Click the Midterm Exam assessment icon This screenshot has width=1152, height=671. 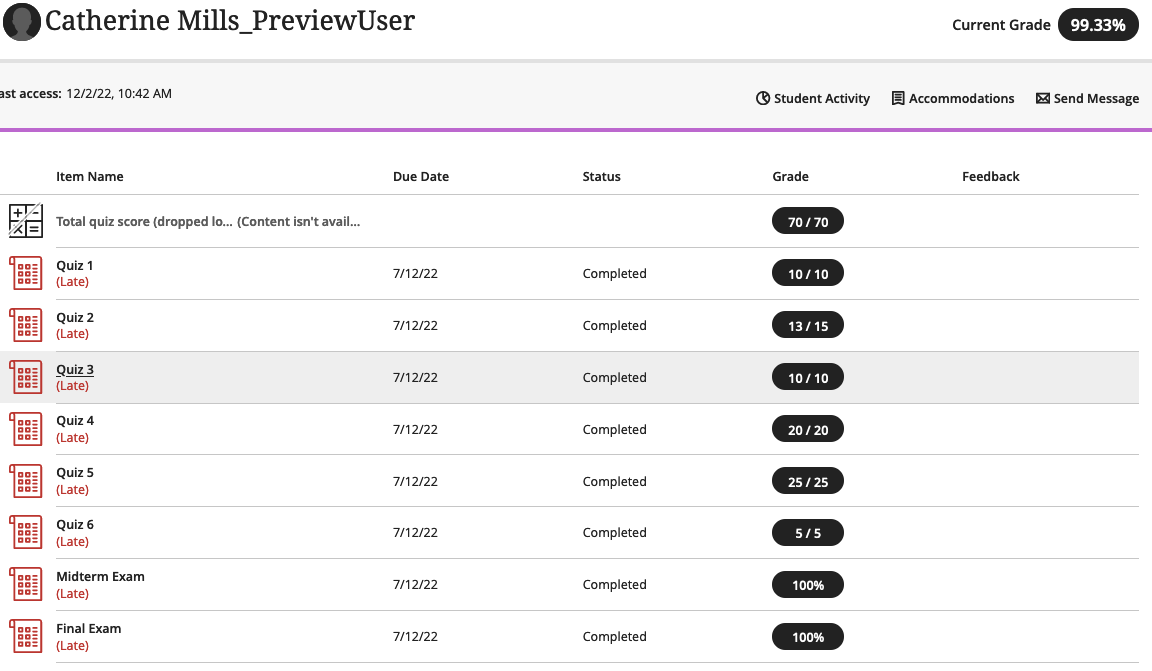click(26, 584)
